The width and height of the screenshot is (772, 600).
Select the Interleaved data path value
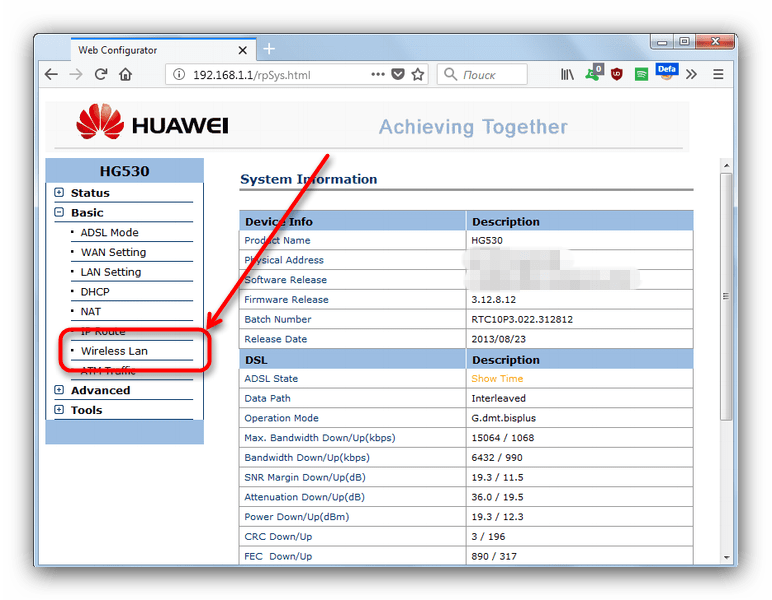tap(498, 398)
